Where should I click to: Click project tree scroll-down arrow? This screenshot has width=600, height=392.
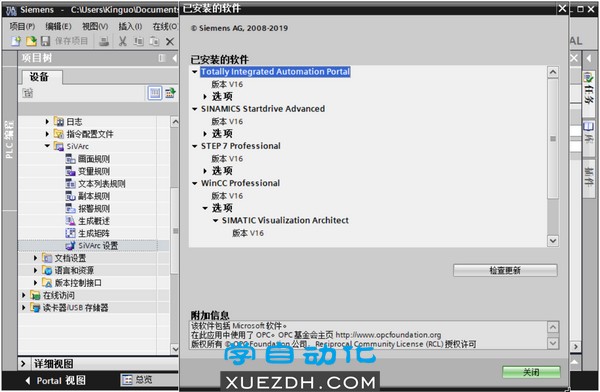[175, 349]
